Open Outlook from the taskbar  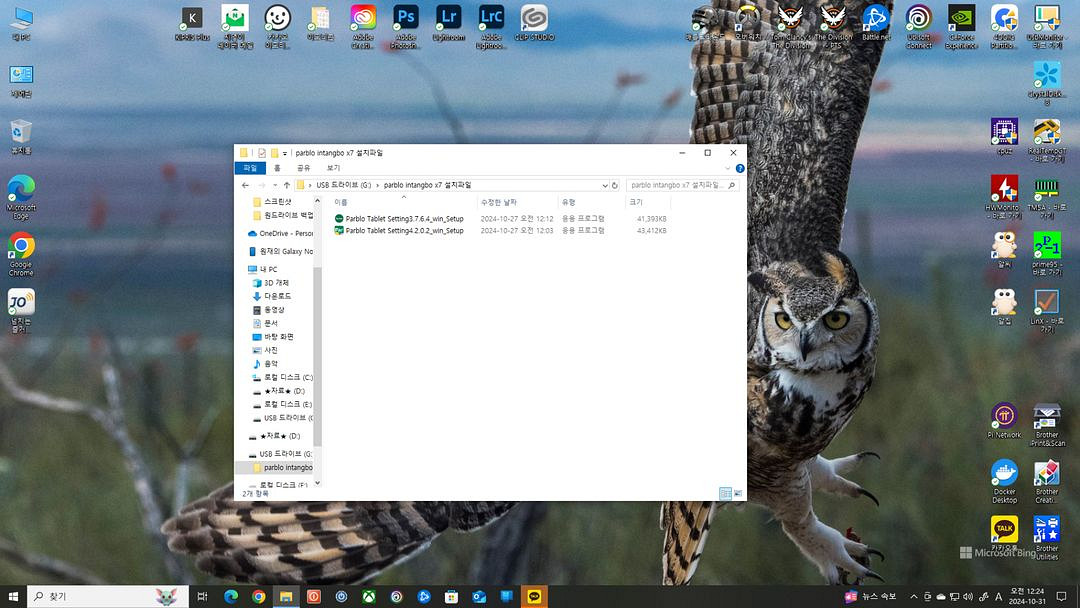479,596
